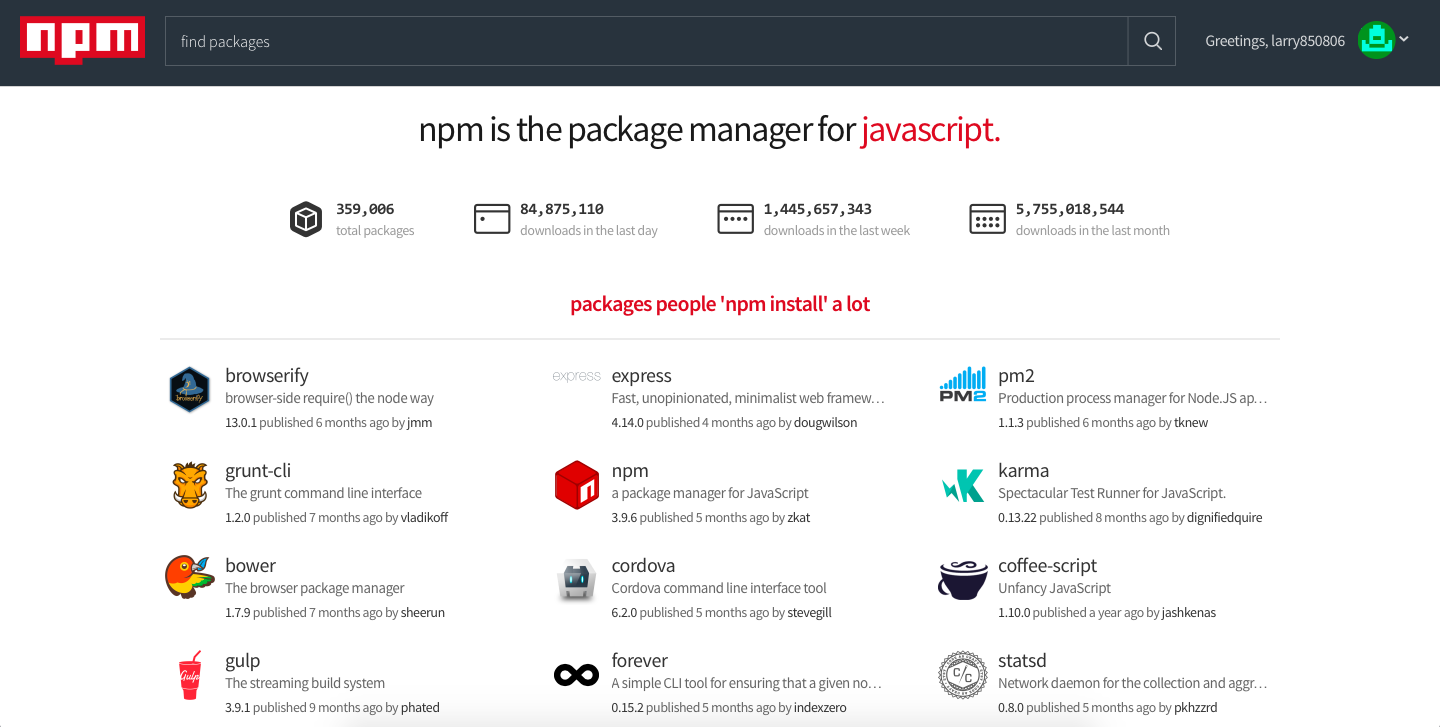Click "Cordova command line interface tool" text
Screen dimensions: 1440x727
coord(719,588)
